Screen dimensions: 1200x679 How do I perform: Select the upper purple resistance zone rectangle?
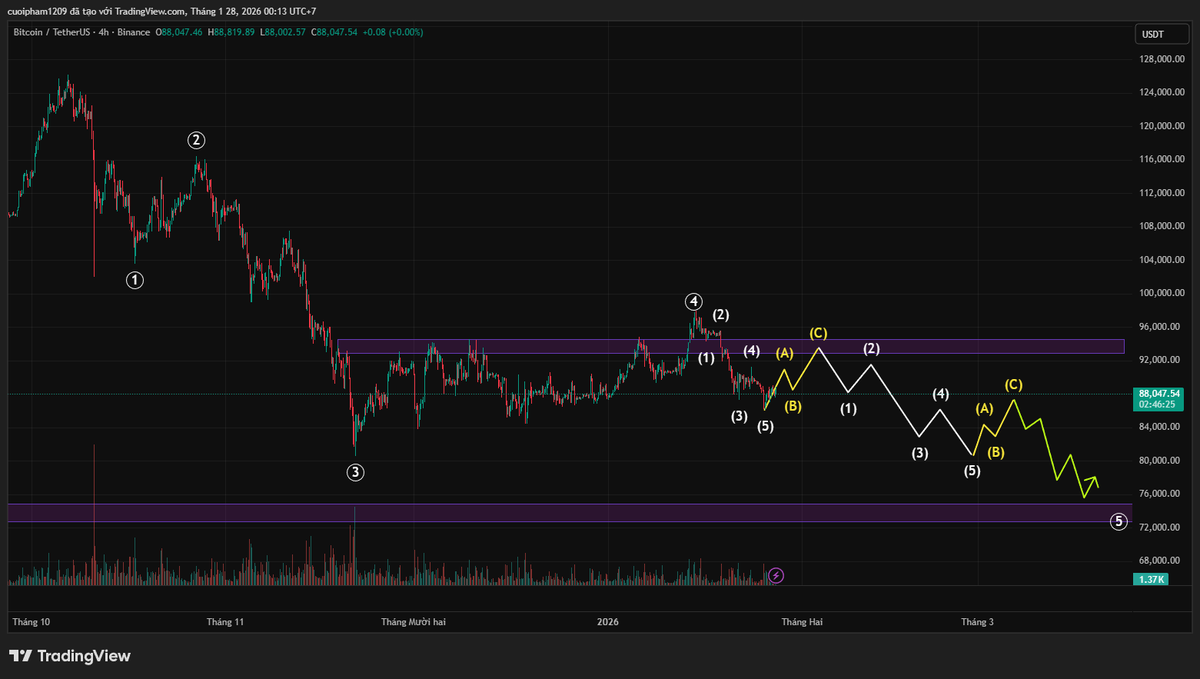pos(731,347)
